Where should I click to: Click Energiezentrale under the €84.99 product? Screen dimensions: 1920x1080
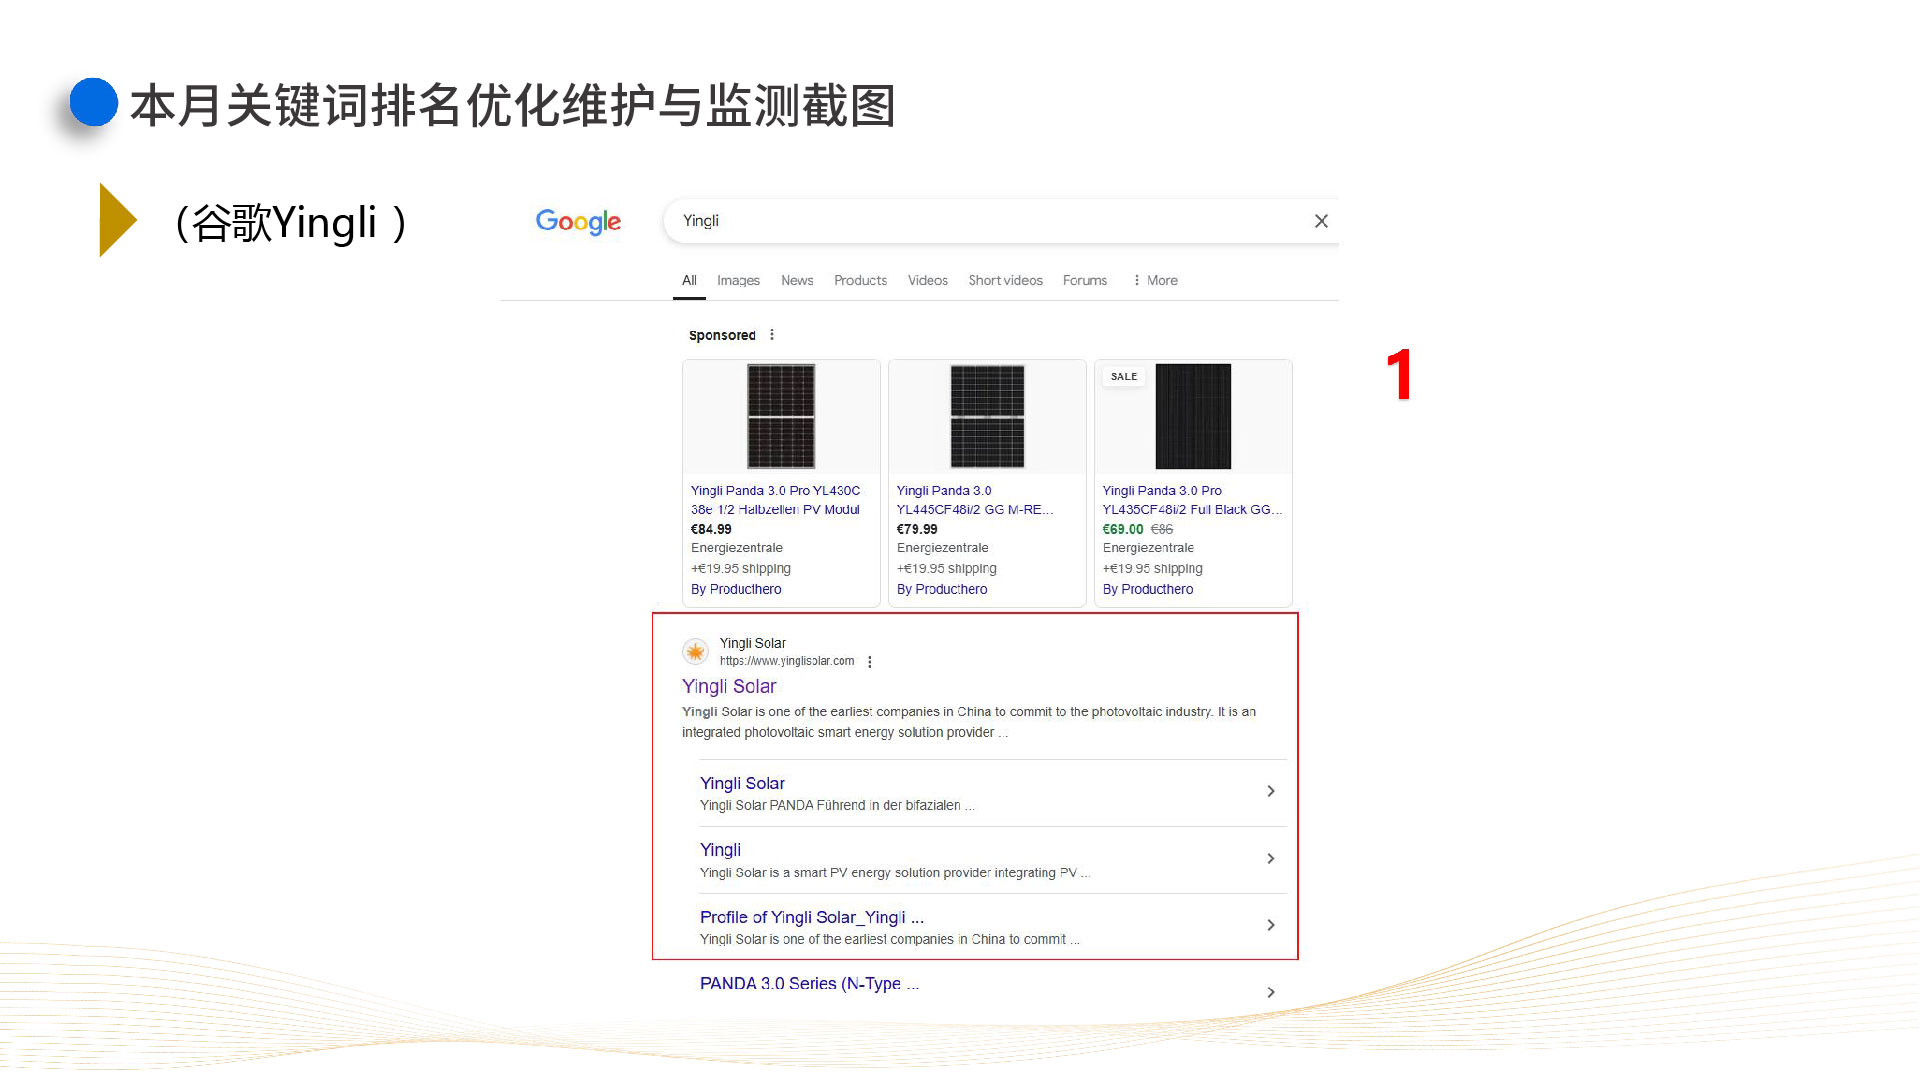(737, 548)
